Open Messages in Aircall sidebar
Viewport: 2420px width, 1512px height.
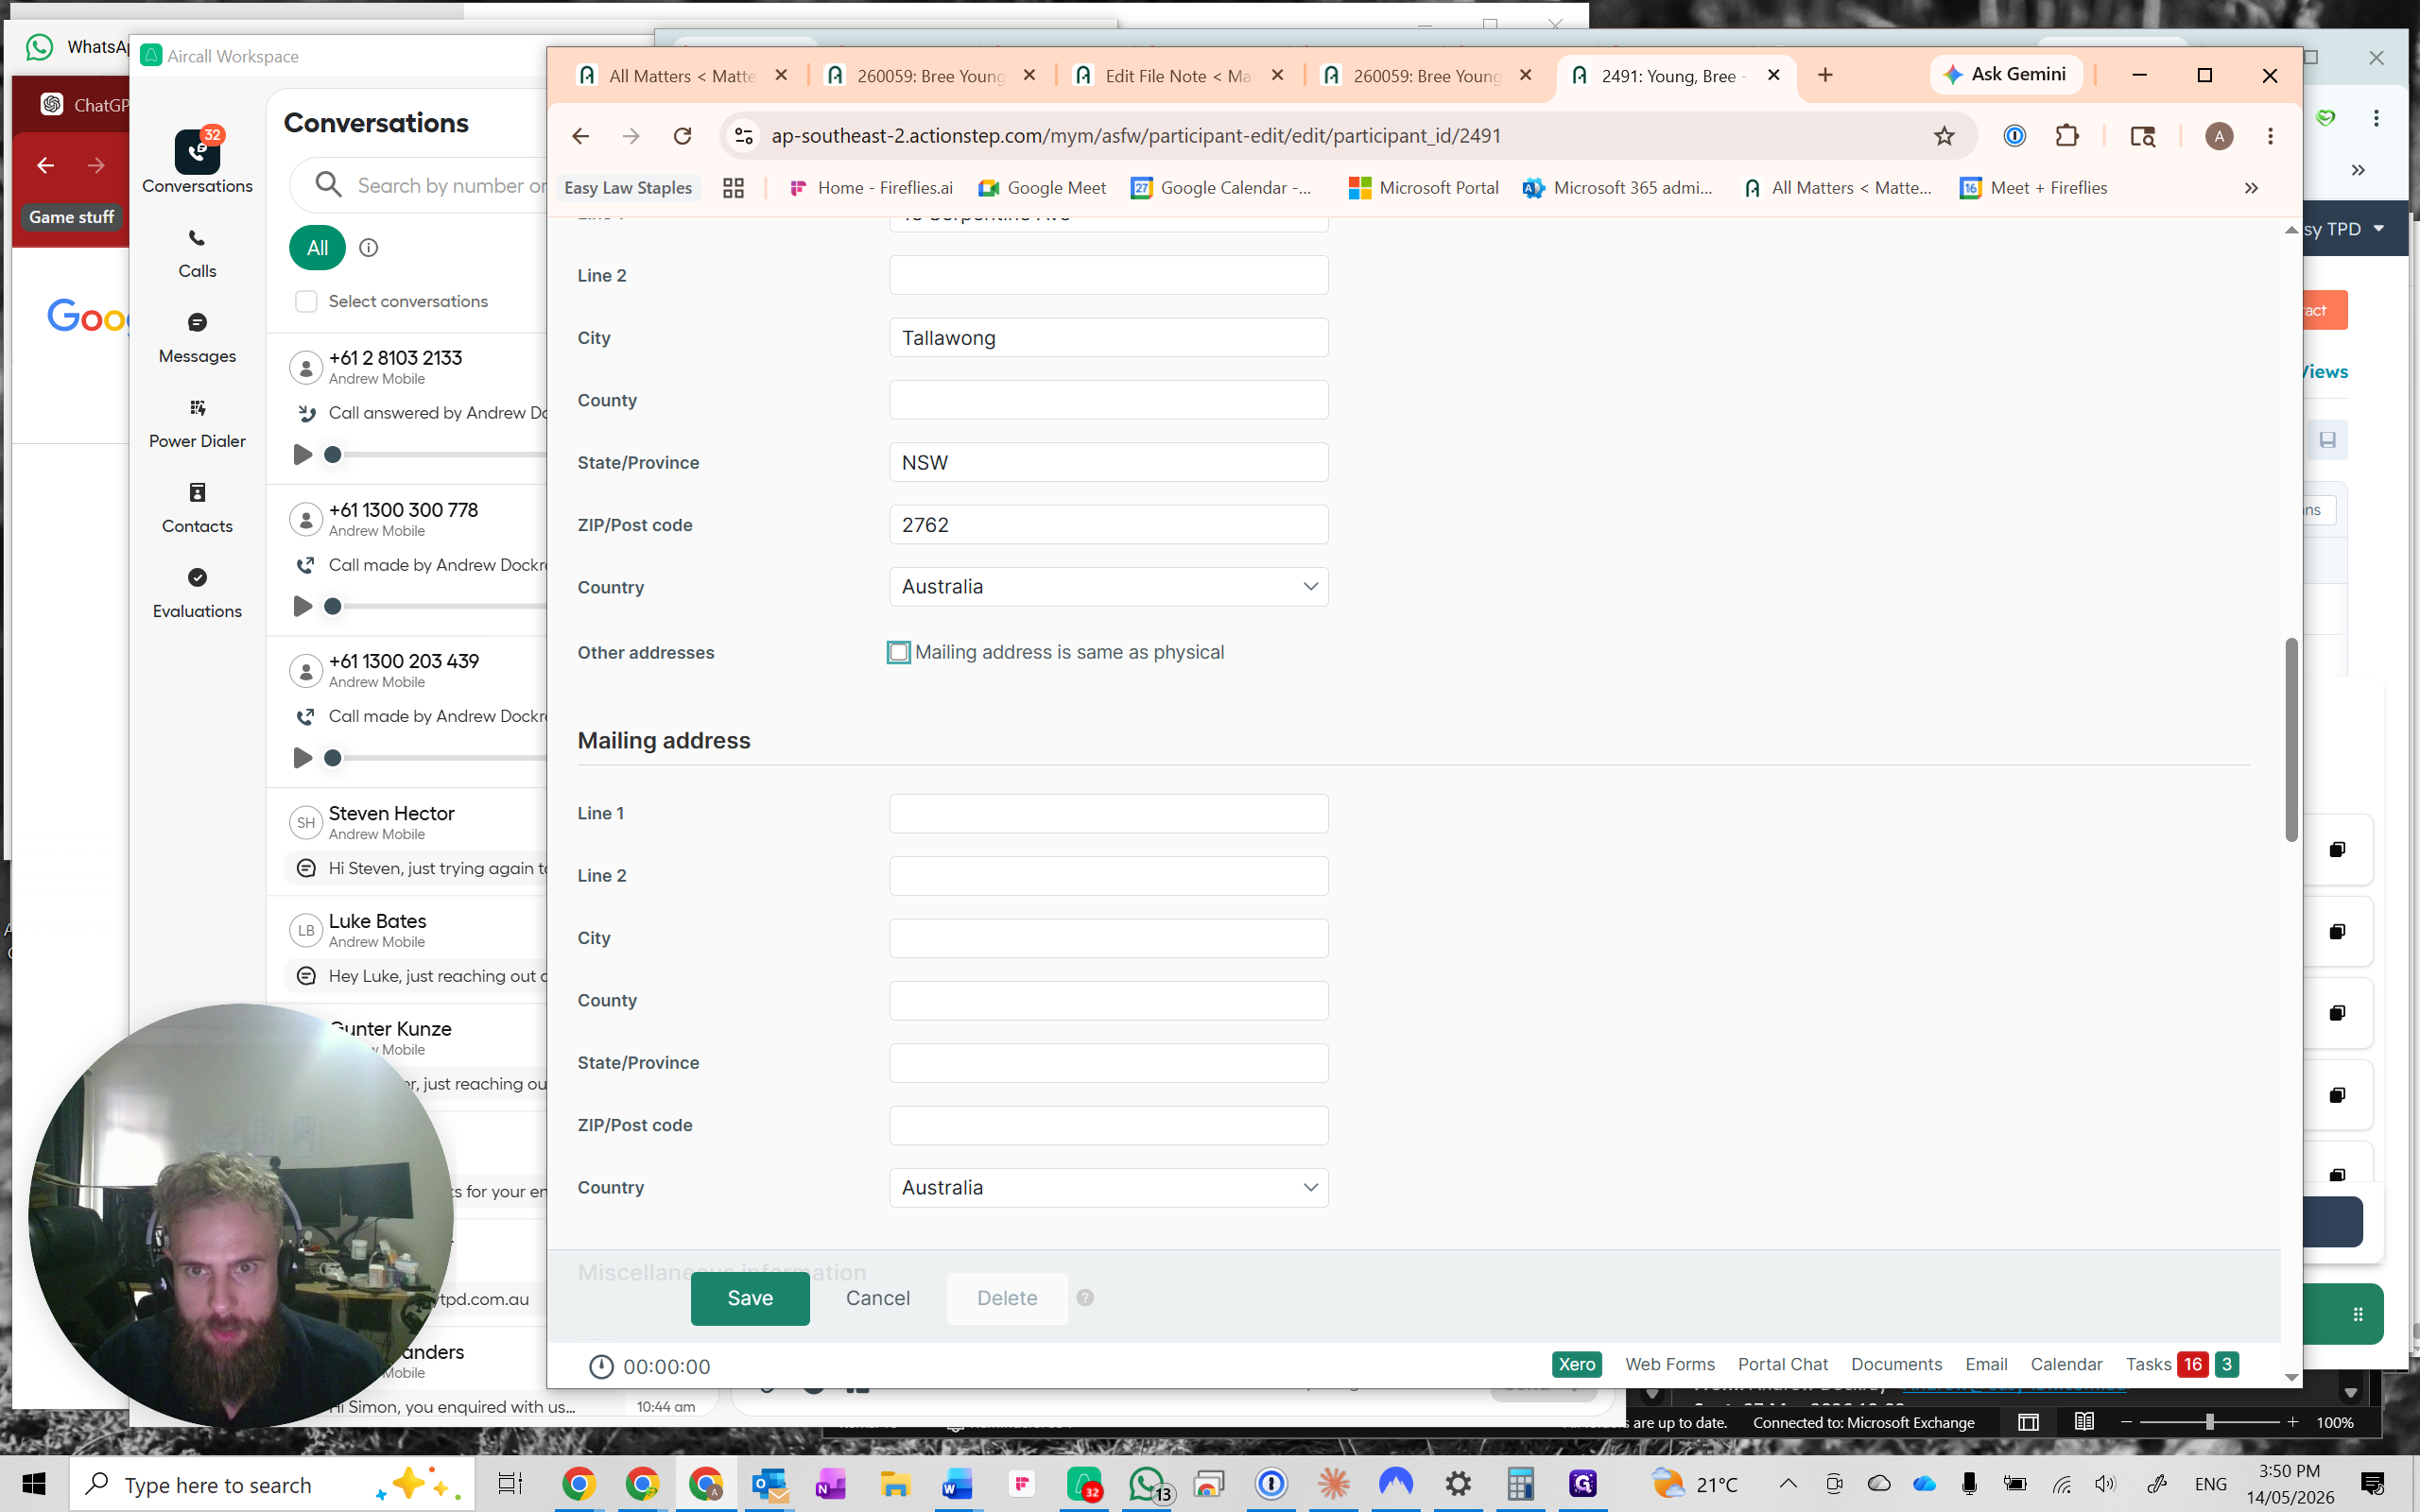[x=197, y=338]
